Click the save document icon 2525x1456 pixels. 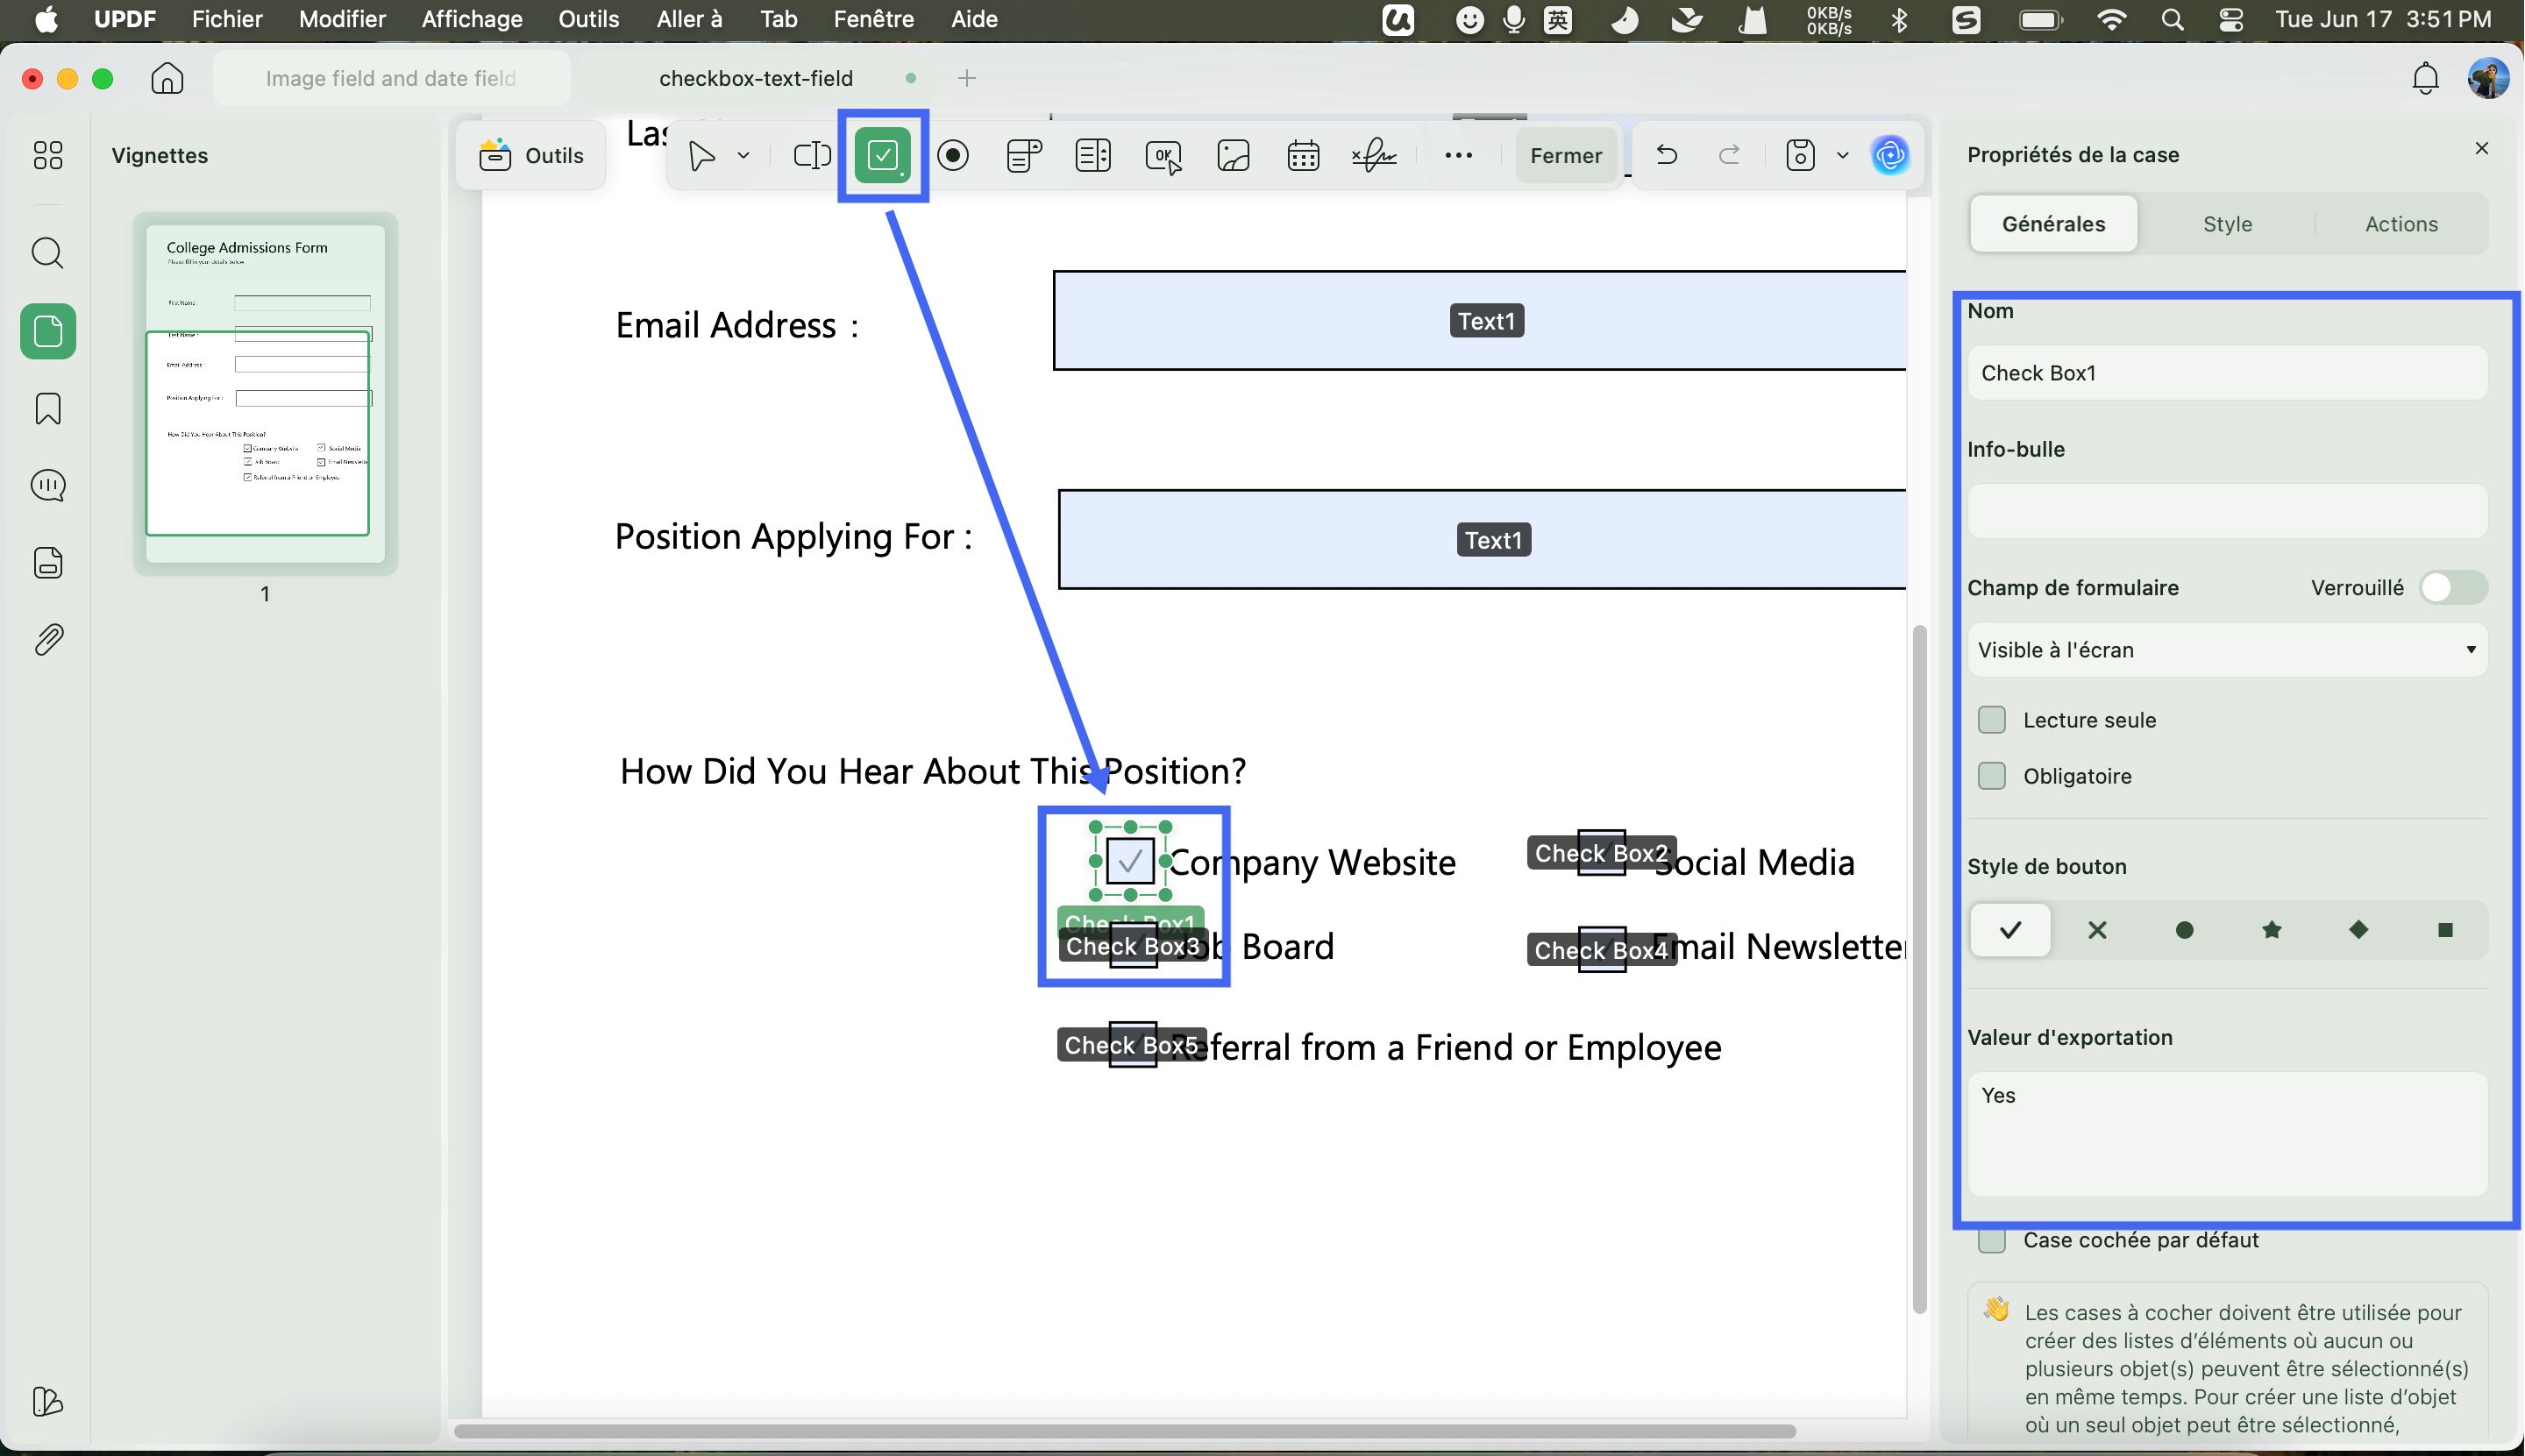1800,155
